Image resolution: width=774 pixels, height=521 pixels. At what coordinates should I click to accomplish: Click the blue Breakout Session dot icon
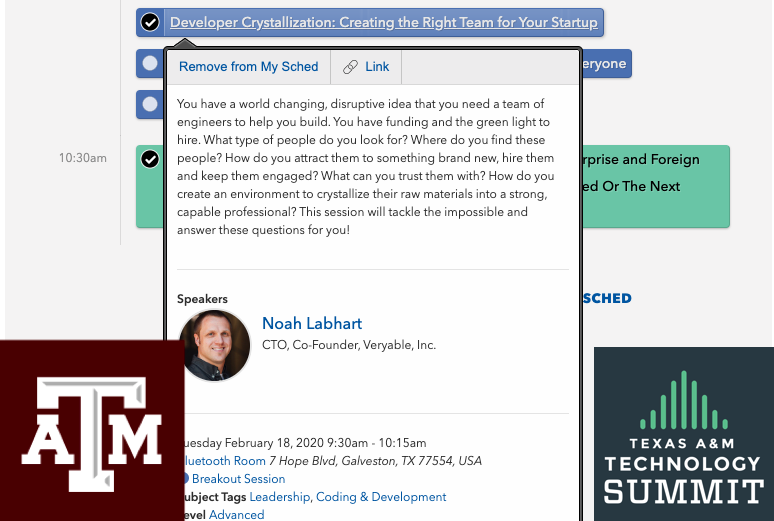186,479
